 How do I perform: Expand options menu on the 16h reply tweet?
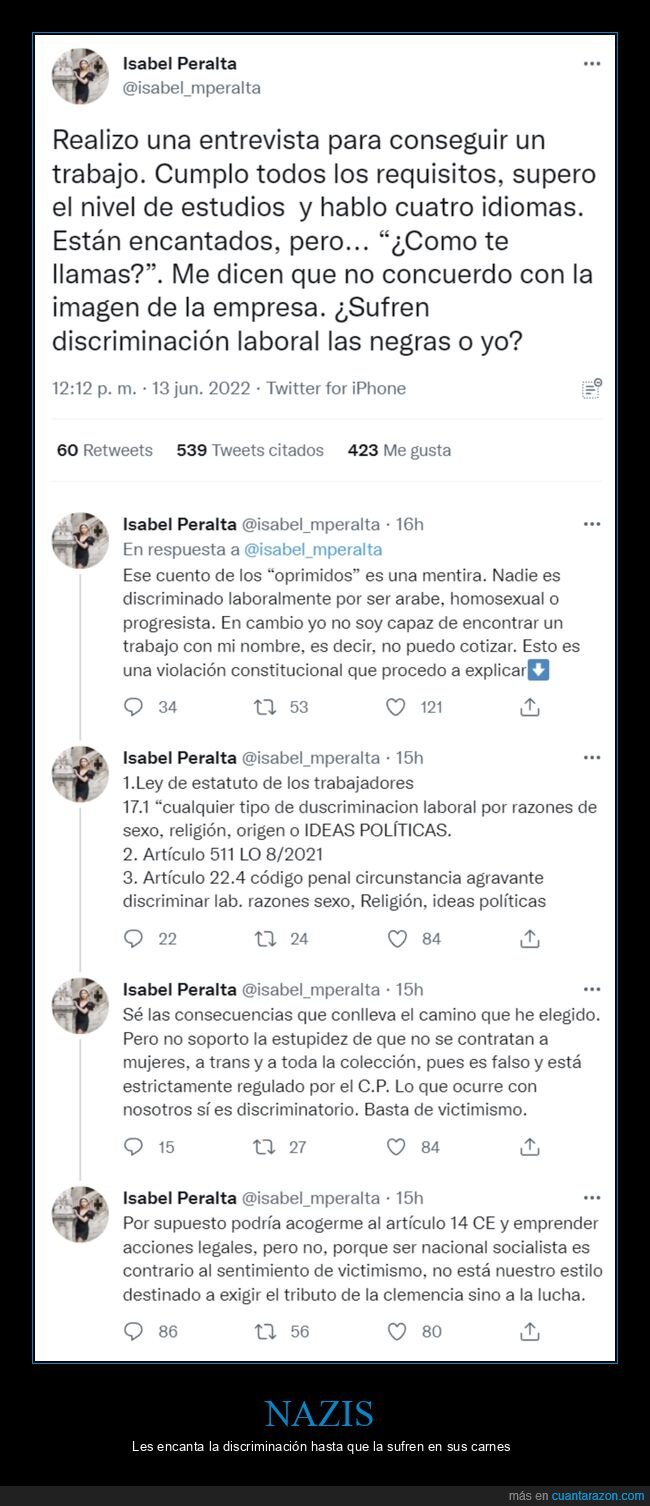[x=593, y=523]
